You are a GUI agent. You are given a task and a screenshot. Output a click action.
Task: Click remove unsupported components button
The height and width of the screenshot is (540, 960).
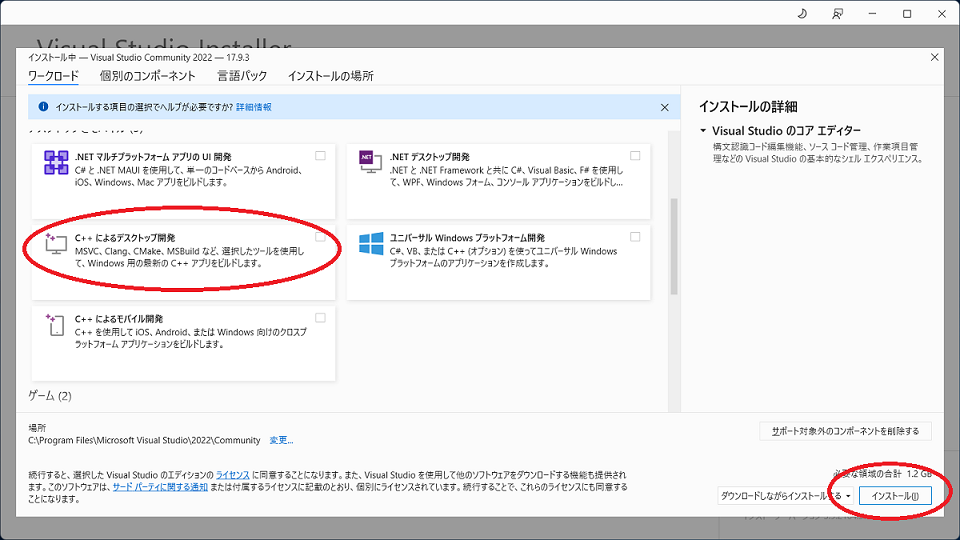(x=845, y=431)
